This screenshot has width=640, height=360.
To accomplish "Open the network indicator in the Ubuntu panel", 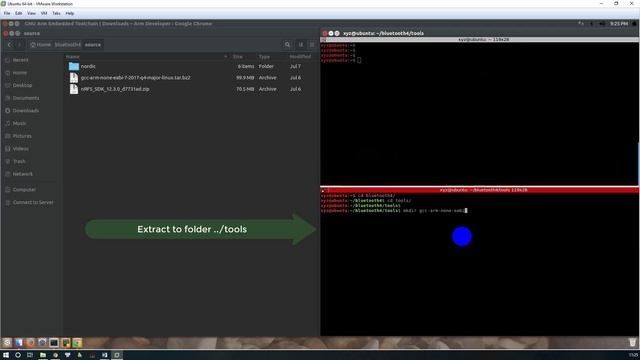I will [x=581, y=24].
